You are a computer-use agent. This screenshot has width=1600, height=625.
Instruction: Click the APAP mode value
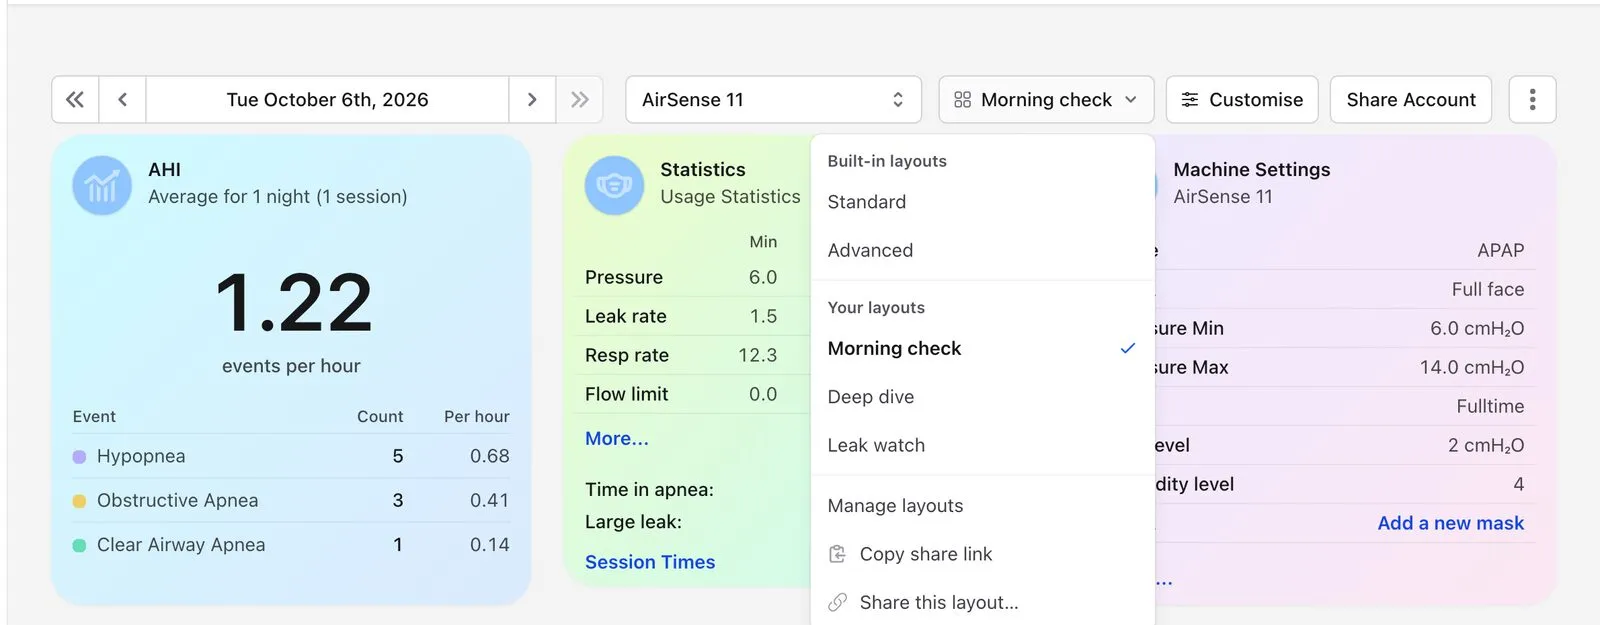[x=1501, y=250]
